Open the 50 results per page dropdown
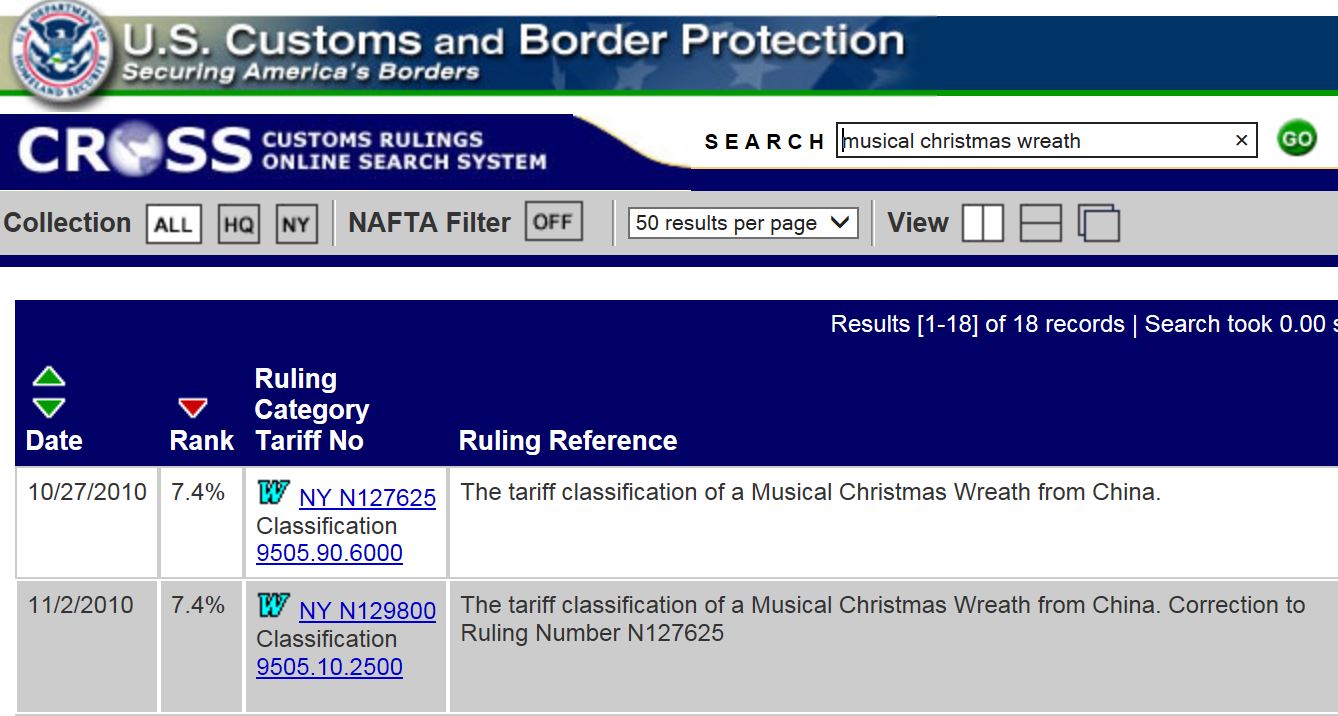This screenshot has height=716, width=1338. (743, 223)
